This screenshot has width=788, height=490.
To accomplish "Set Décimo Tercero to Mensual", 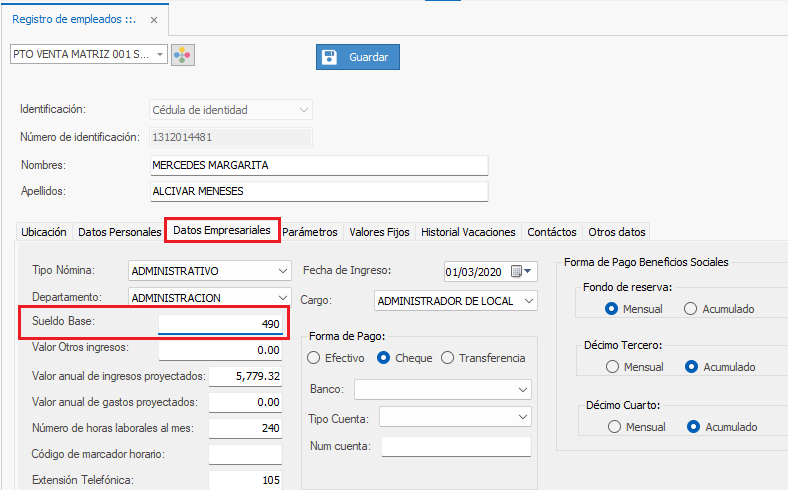I will click(x=612, y=367).
